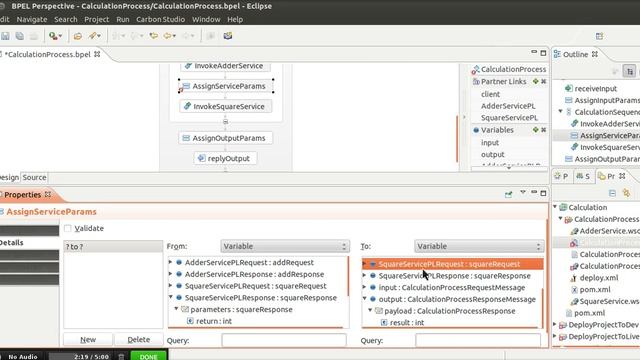
Task: Select the replyOutput activity node
Action: pos(225,158)
